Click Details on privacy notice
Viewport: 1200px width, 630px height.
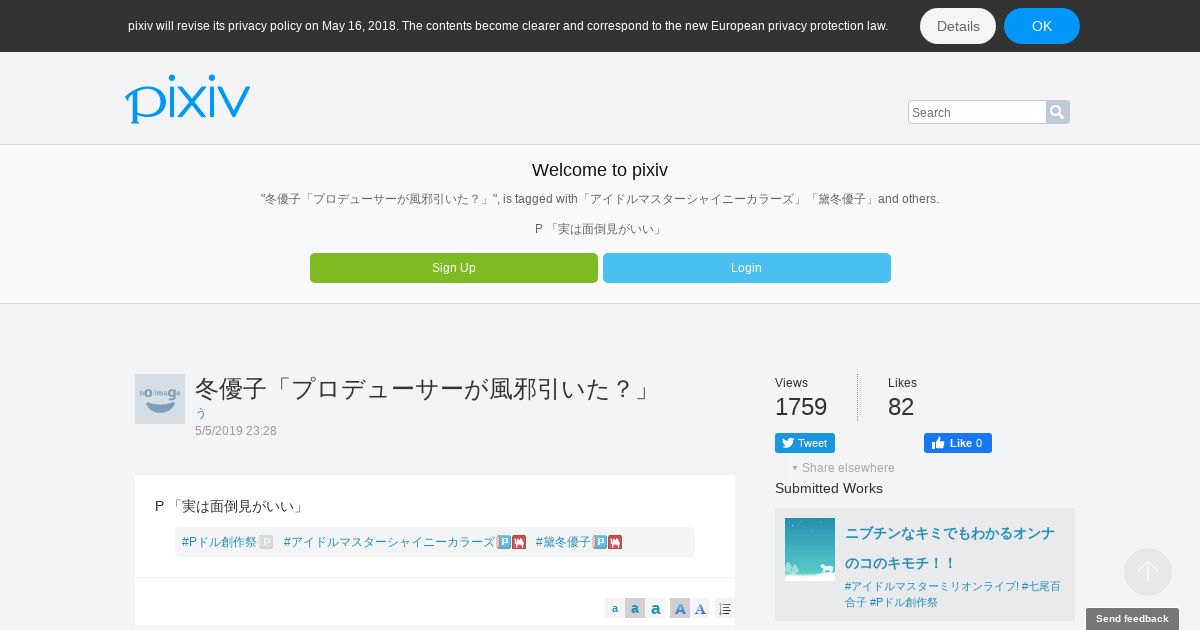[958, 26]
